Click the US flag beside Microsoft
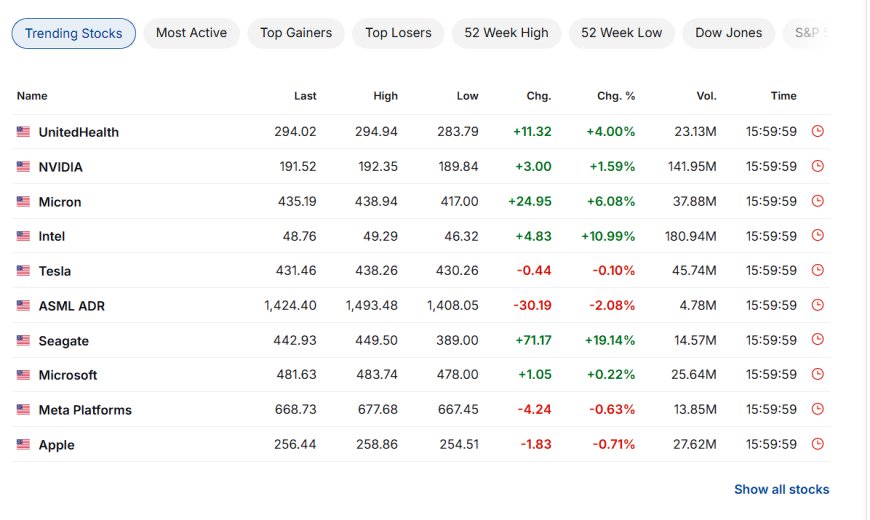Viewport: 870px width, 520px height. click(x=23, y=375)
